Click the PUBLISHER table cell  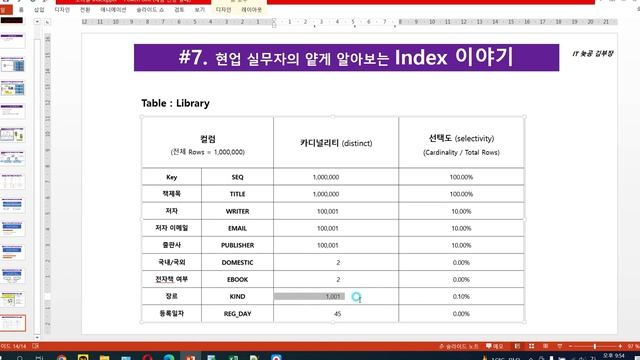coord(237,245)
